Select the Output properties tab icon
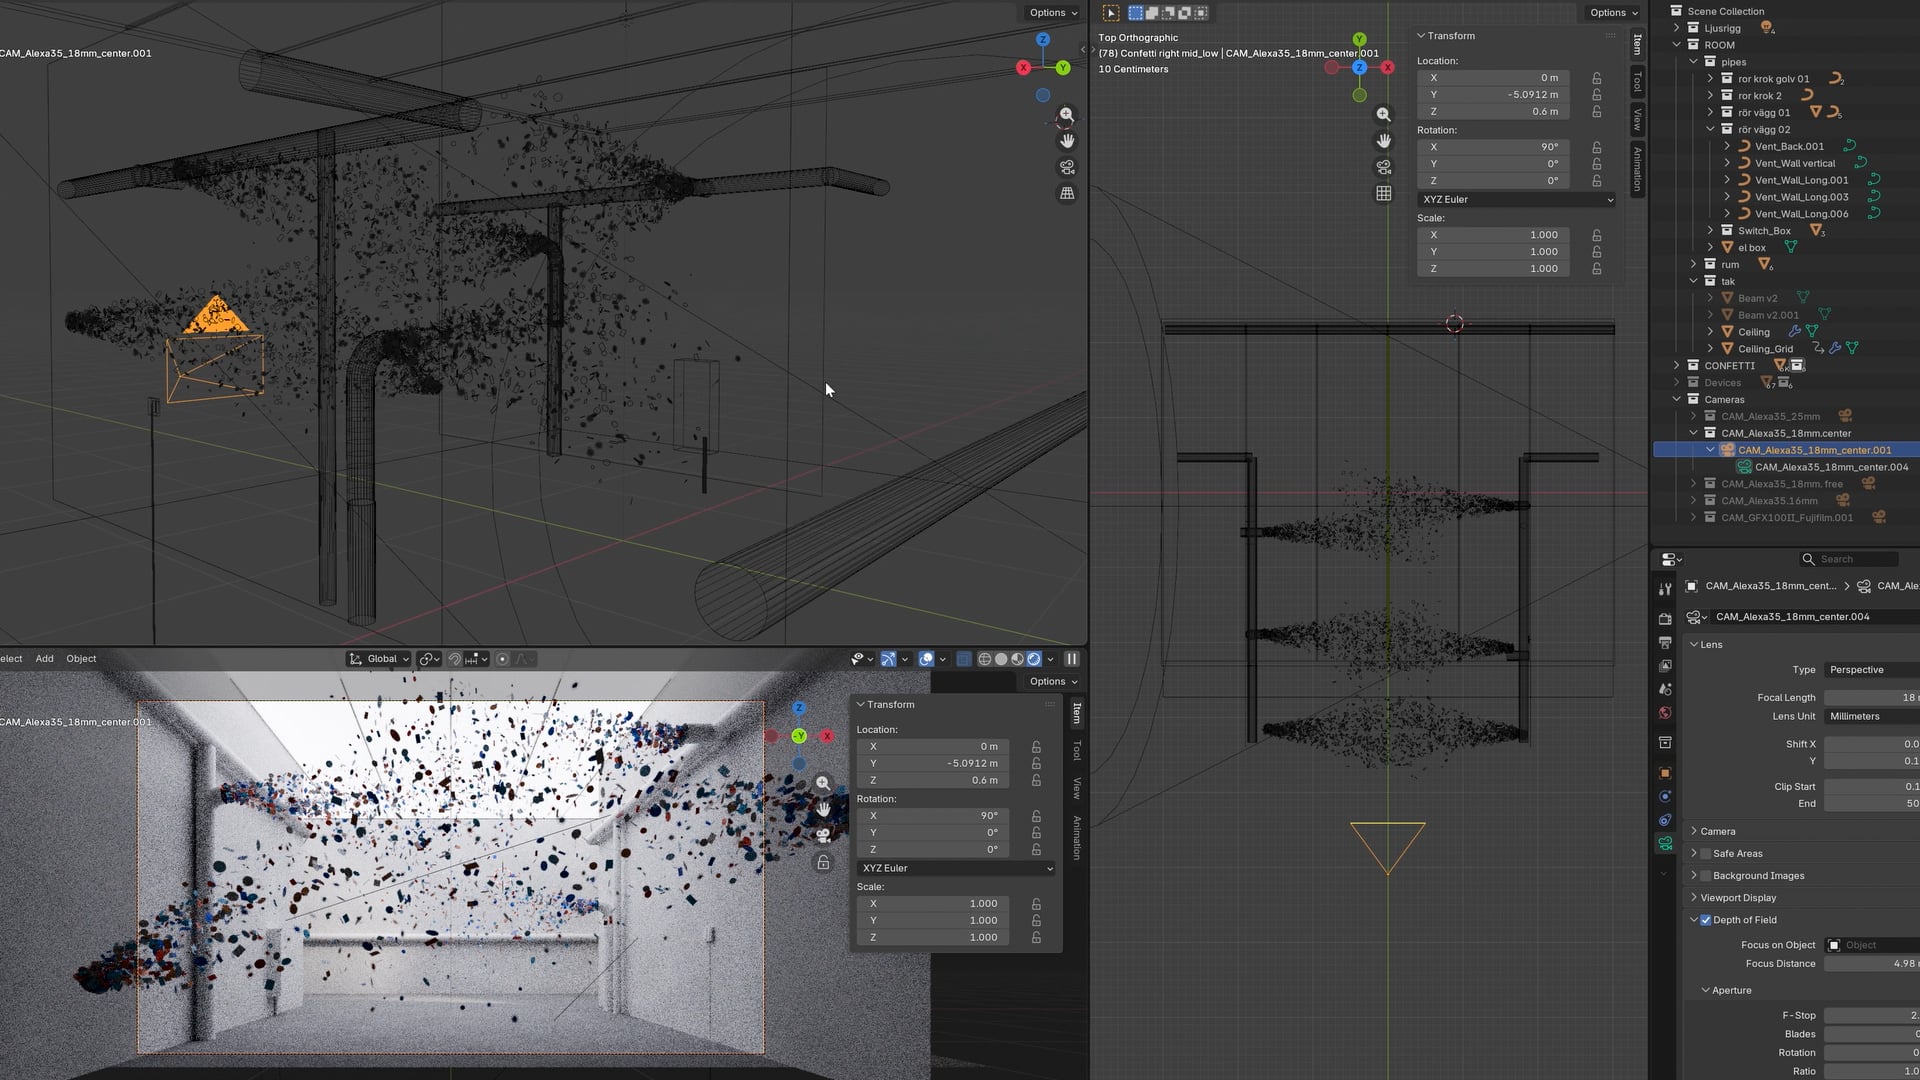Image resolution: width=1920 pixels, height=1080 pixels. (x=1665, y=642)
